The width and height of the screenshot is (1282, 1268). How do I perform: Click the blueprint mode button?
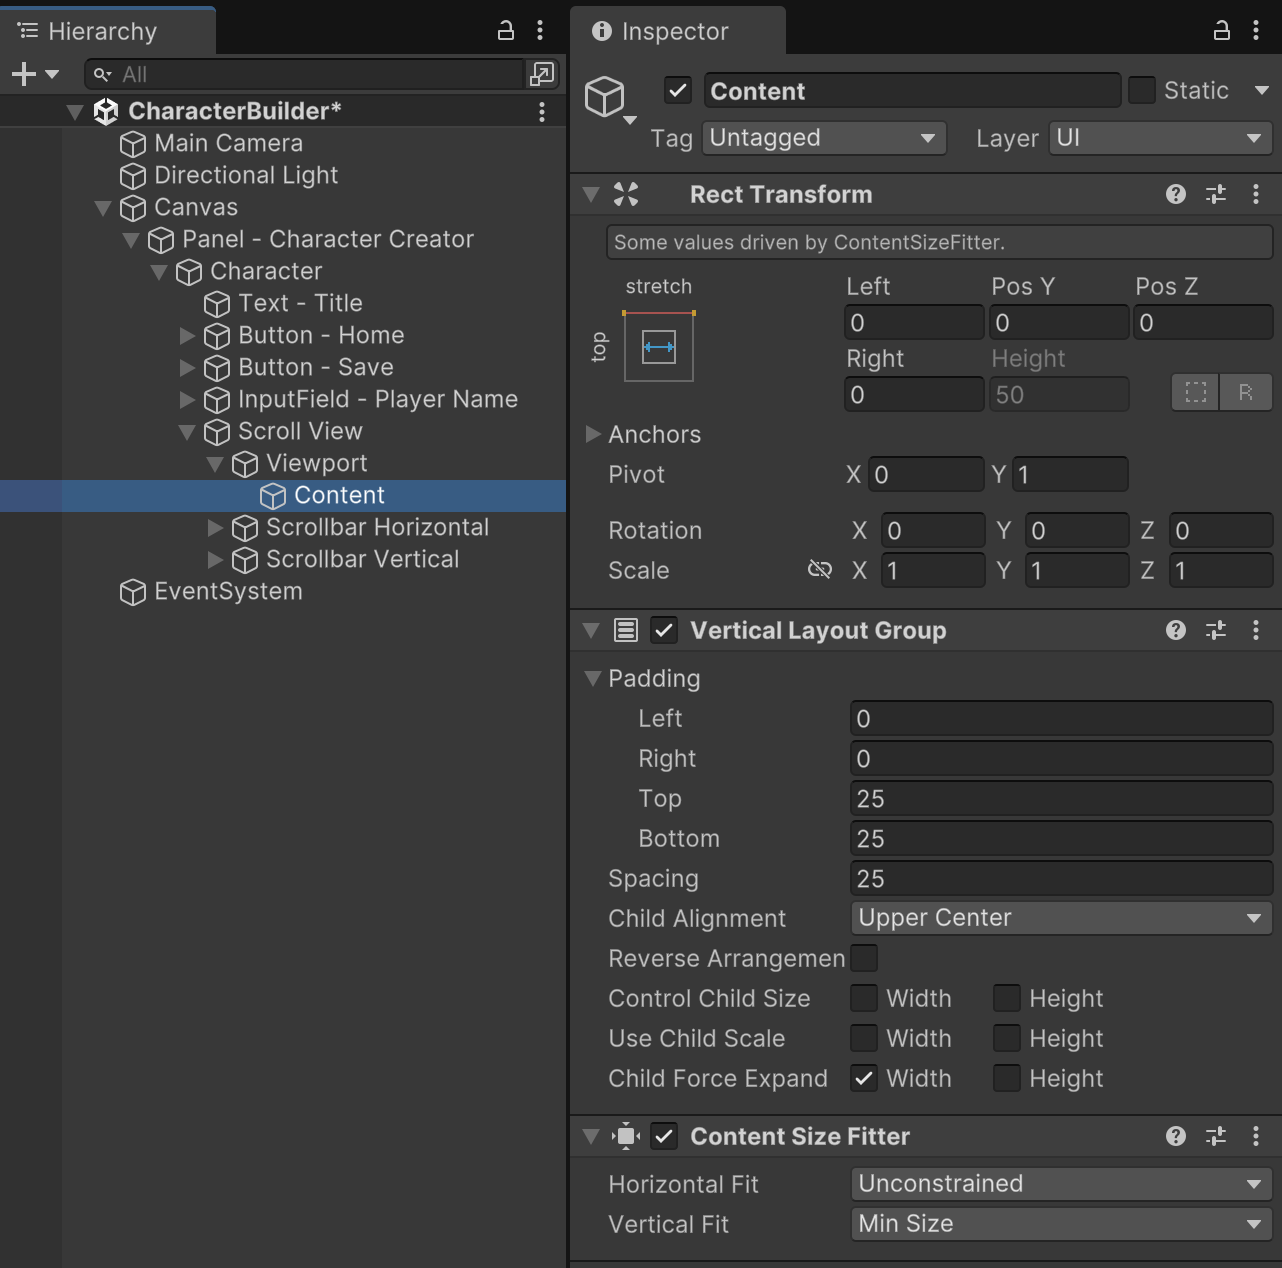pos(1196,393)
